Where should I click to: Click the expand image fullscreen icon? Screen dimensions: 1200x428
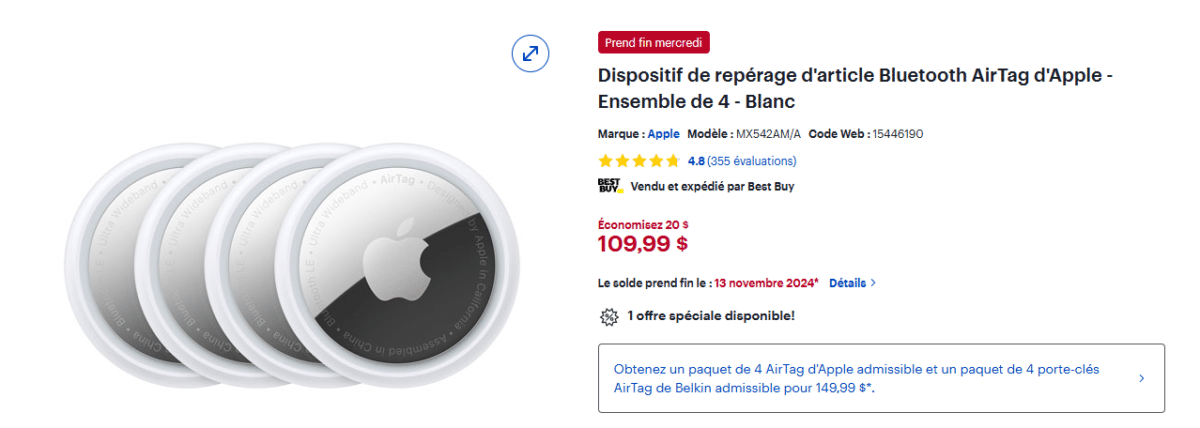(530, 53)
